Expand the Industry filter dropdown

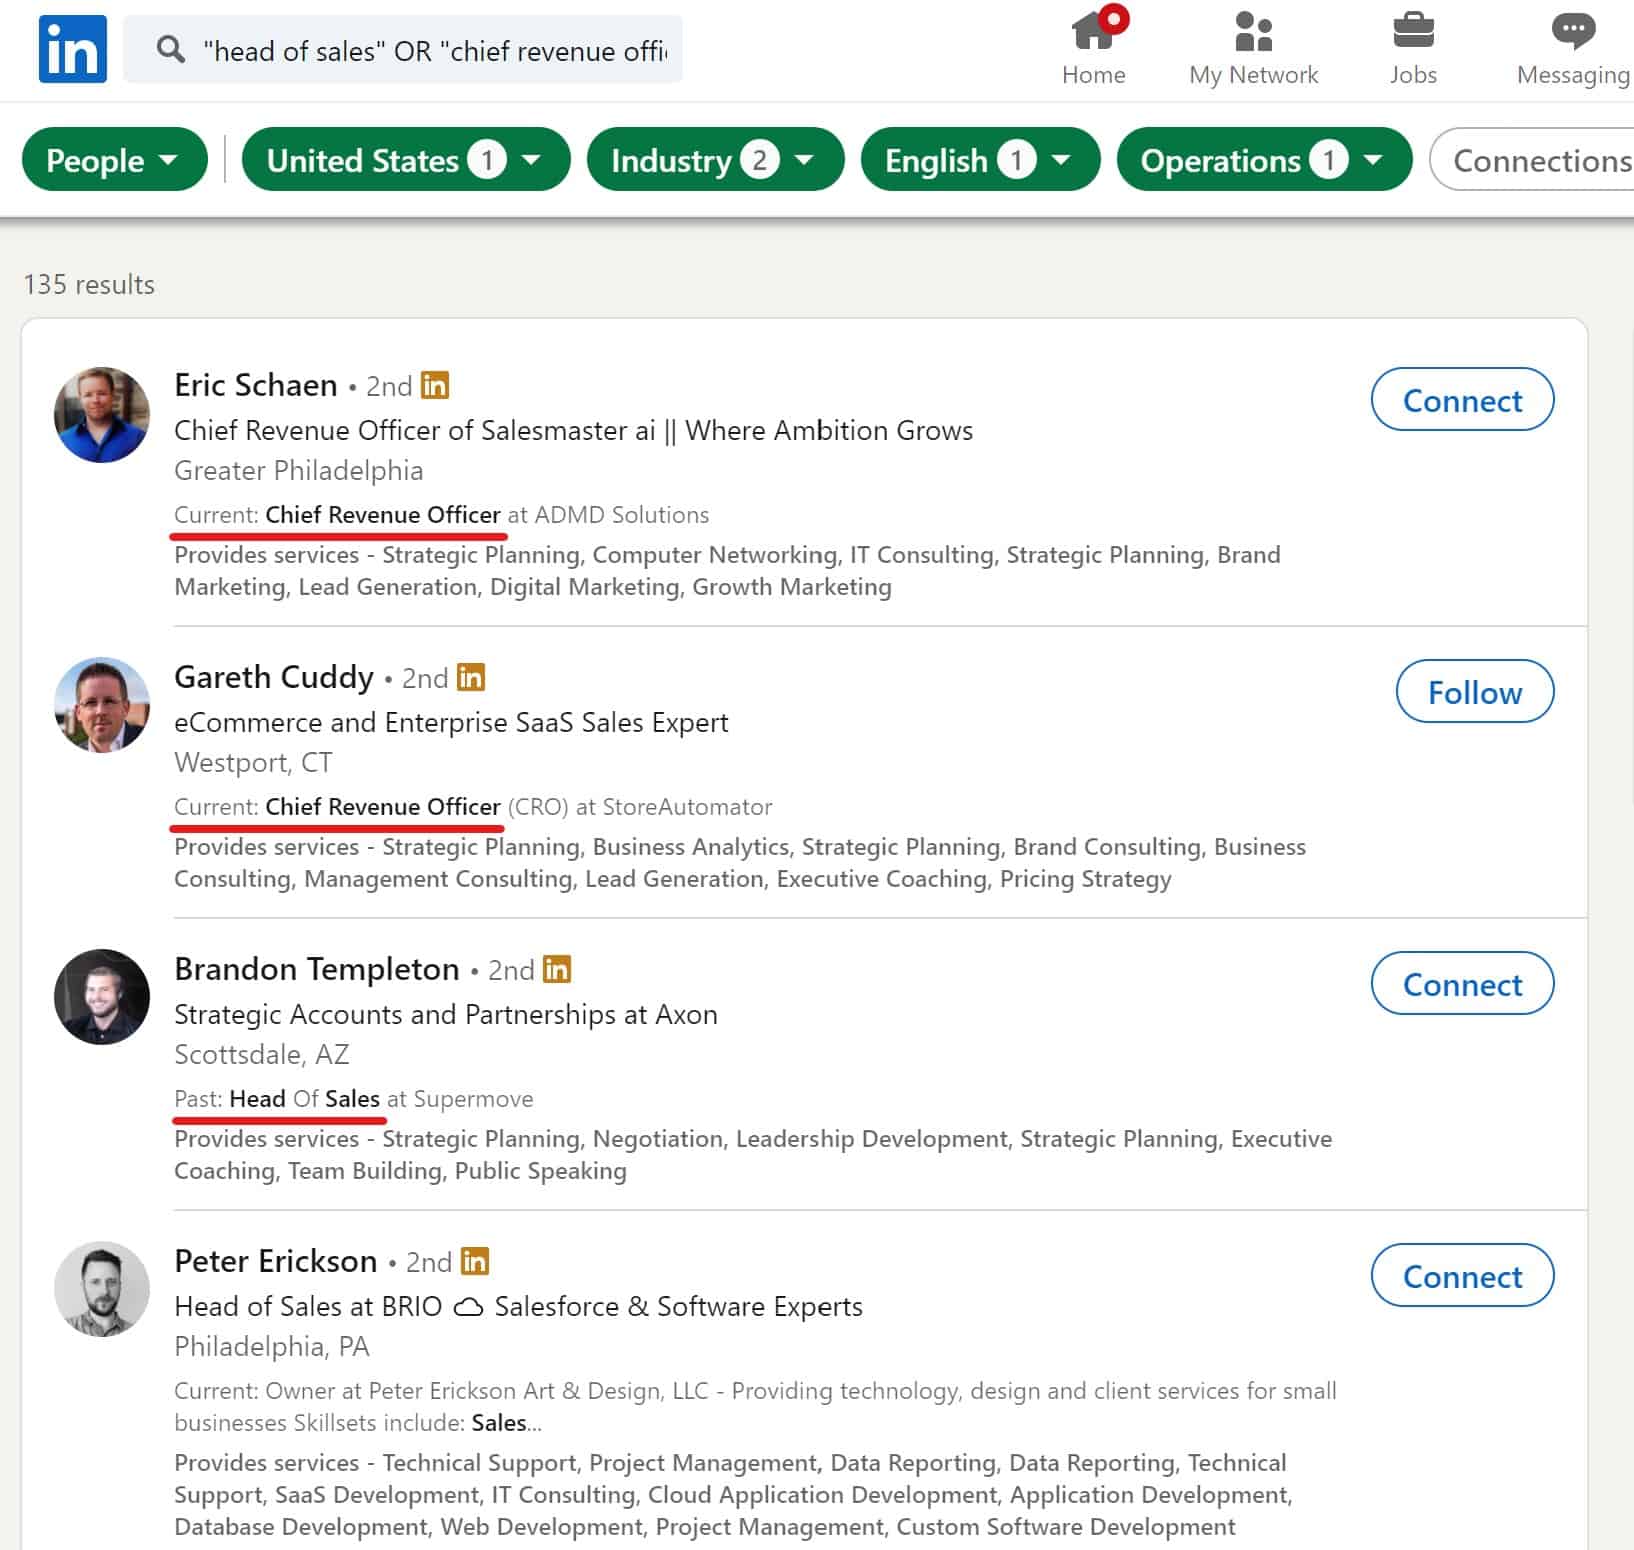point(714,160)
